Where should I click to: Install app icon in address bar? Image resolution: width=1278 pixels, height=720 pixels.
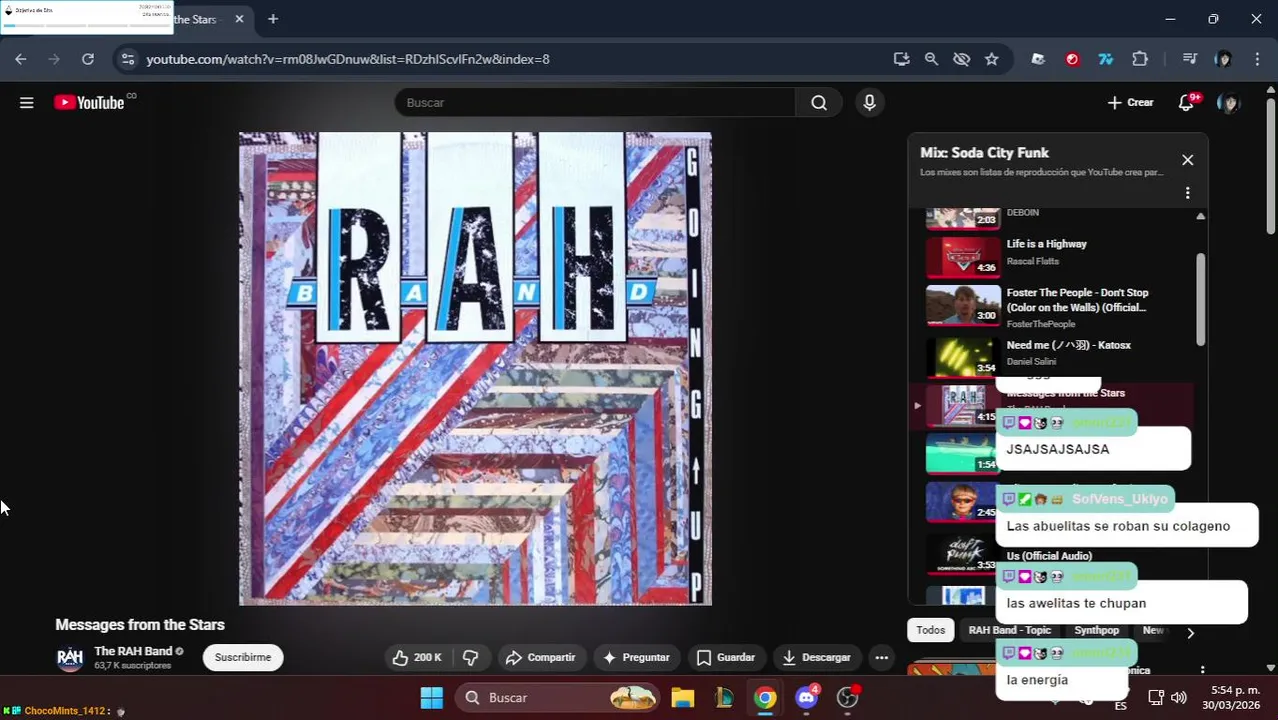point(901,59)
